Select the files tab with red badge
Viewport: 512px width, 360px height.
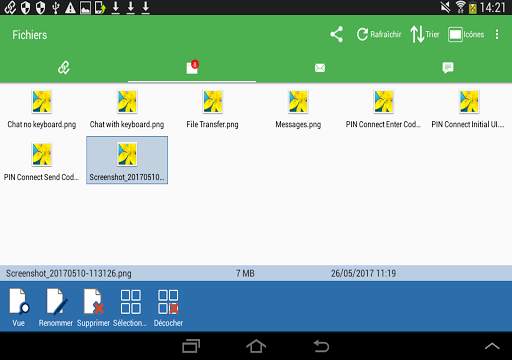[192, 67]
